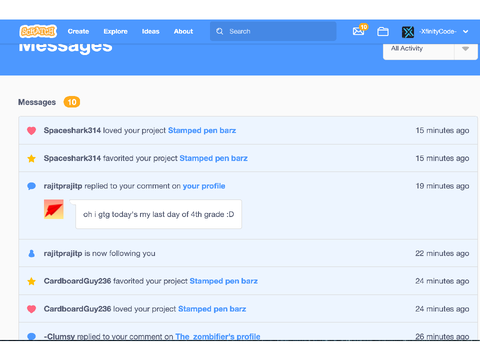This screenshot has height=360, width=480.
Task: Click the search magnifier icon
Action: (220, 31)
